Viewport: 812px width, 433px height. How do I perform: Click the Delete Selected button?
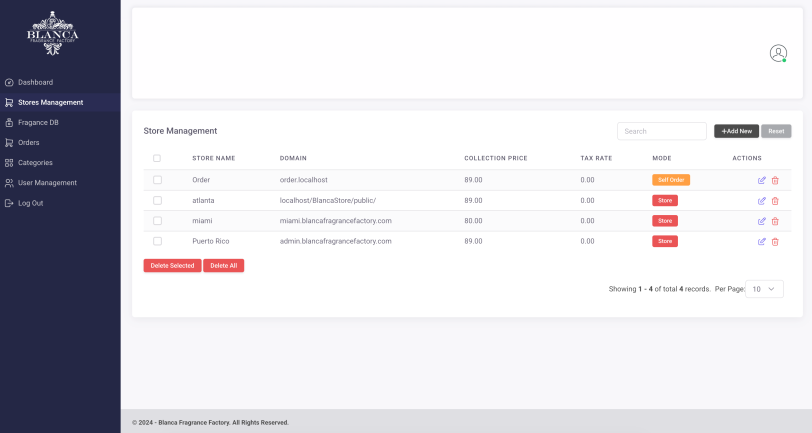(172, 266)
